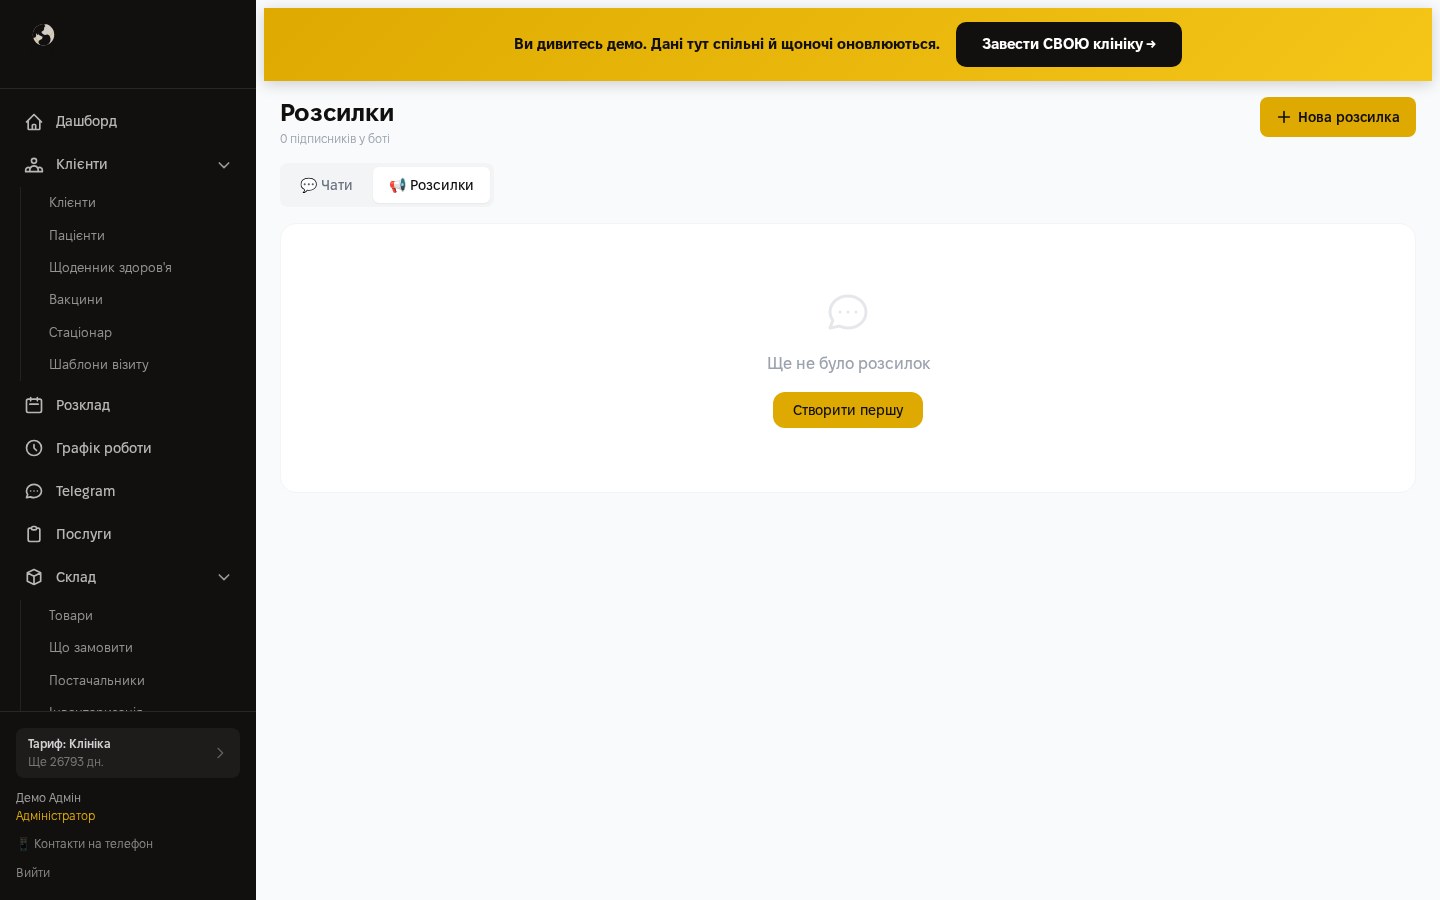Open the Telegram section
This screenshot has height=900, width=1440.
point(128,491)
